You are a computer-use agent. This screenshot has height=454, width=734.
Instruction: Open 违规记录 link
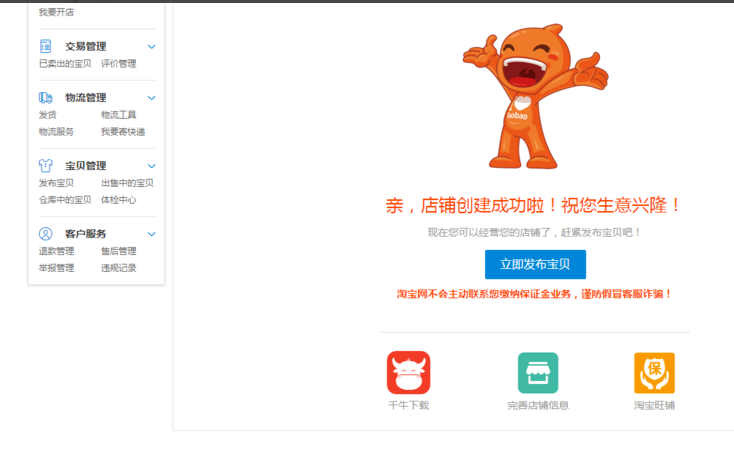(x=118, y=268)
